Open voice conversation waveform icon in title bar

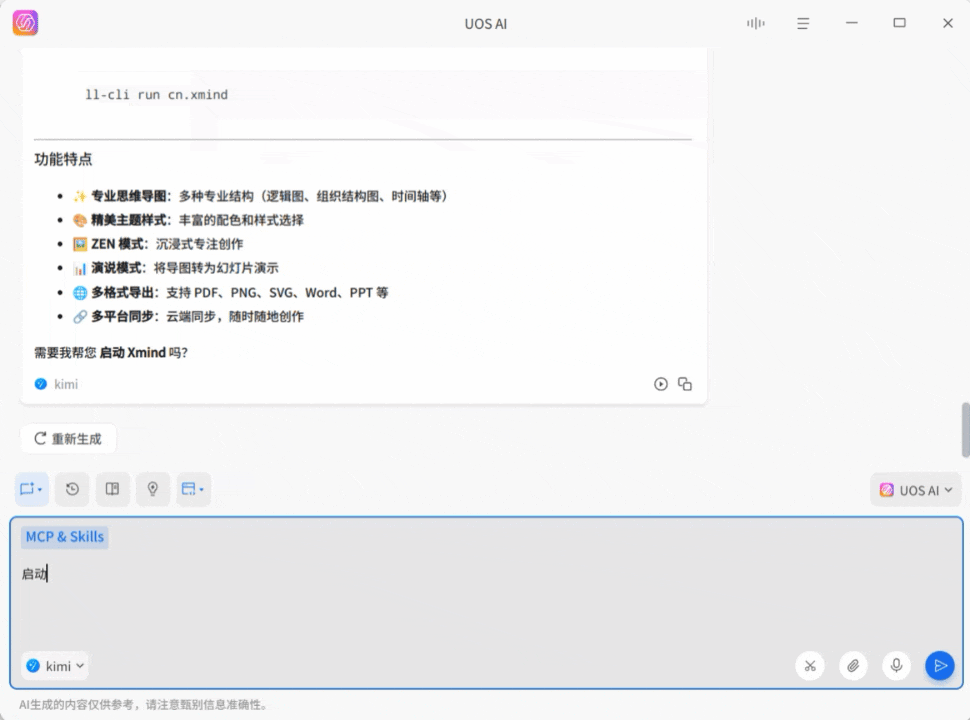[755, 23]
